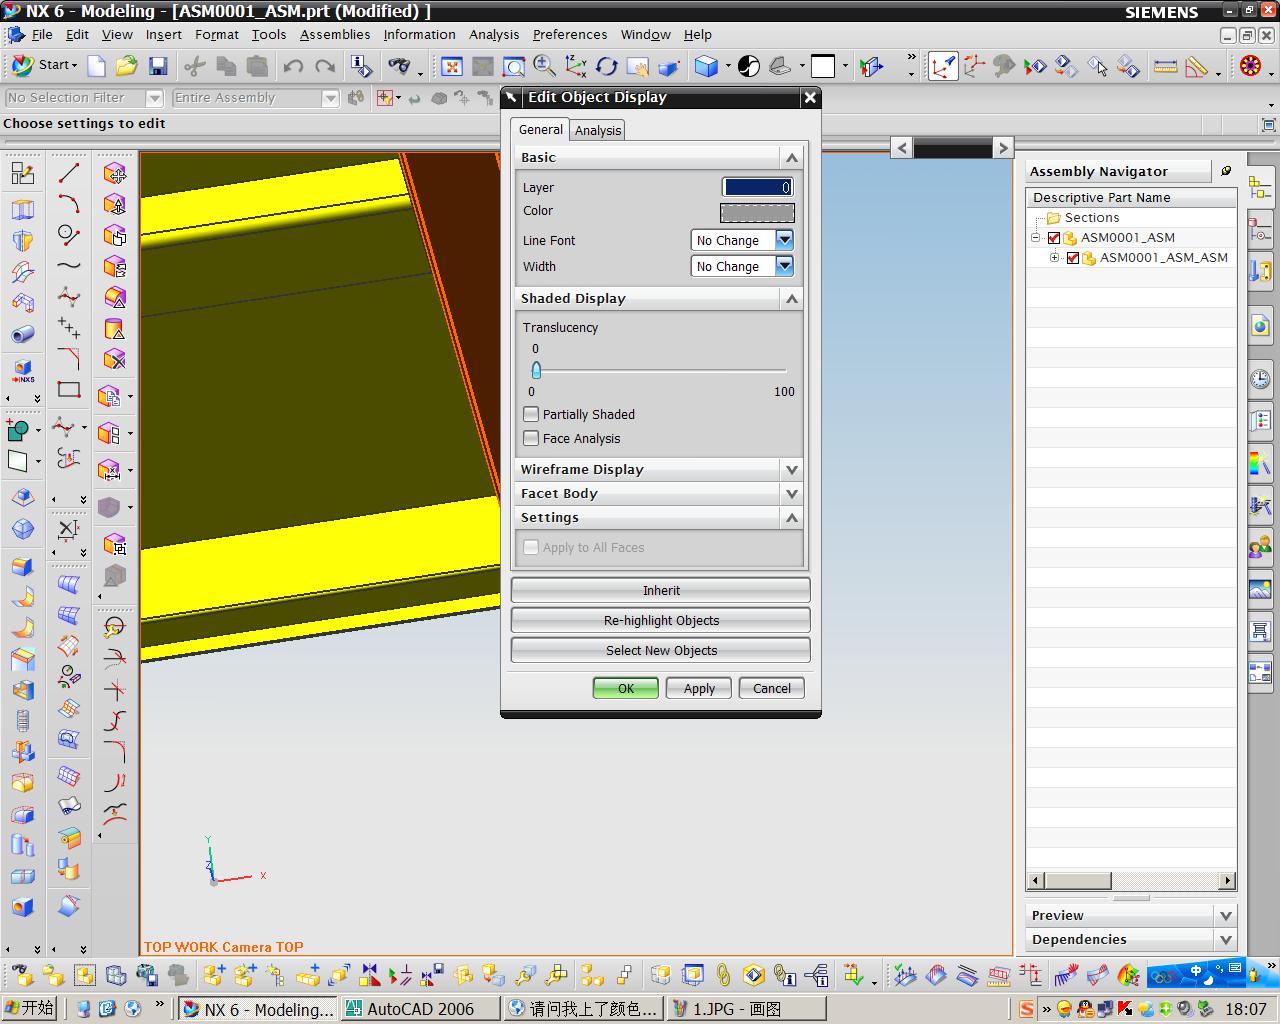Viewport: 1280px width, 1024px height.
Task: Click the Fit view icon
Action: click(x=452, y=66)
